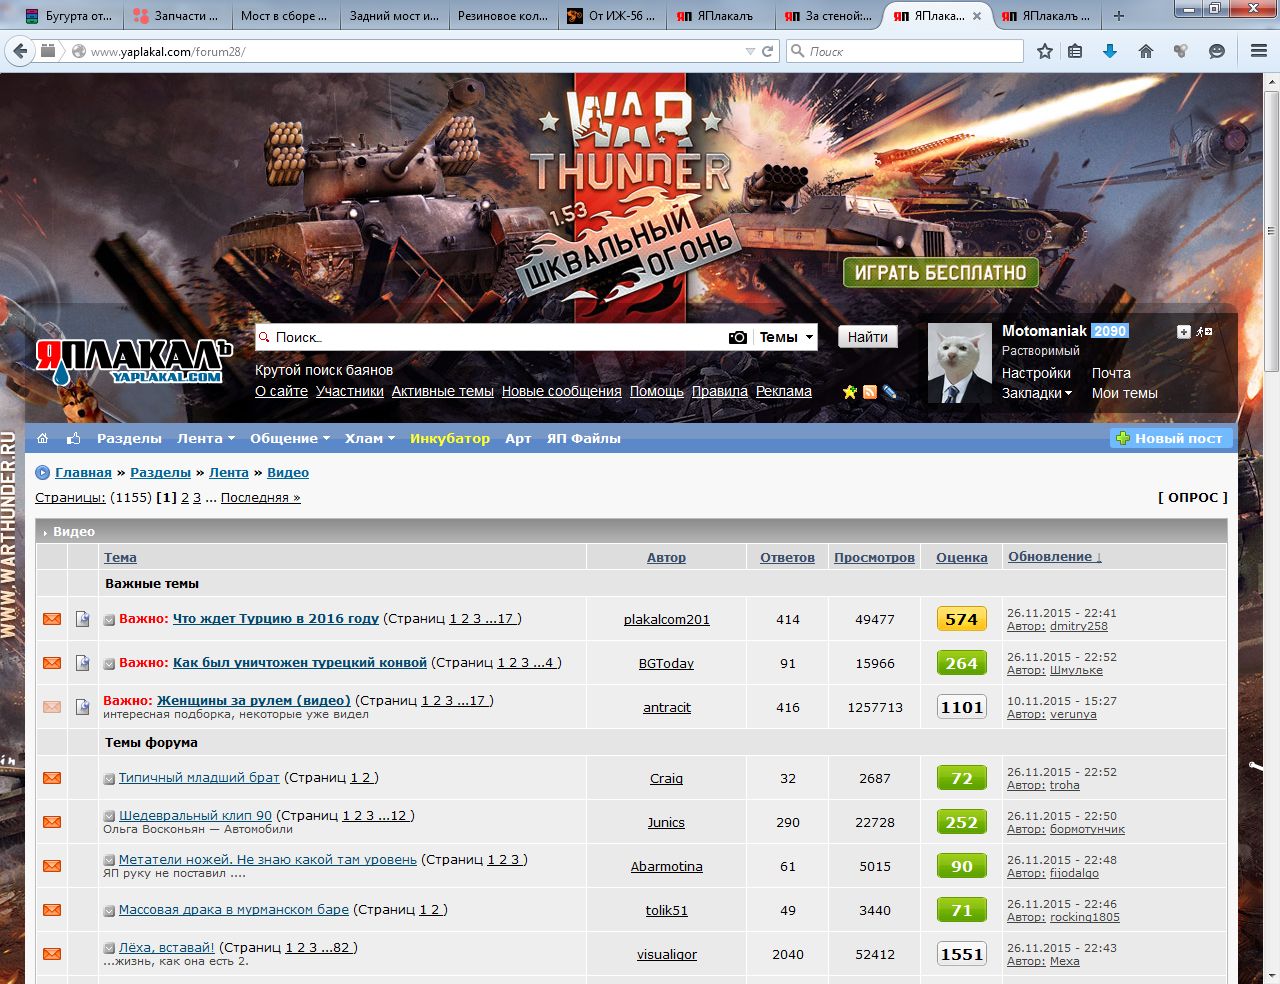Click the 574 rating badge
The height and width of the screenshot is (984, 1280).
(961, 619)
